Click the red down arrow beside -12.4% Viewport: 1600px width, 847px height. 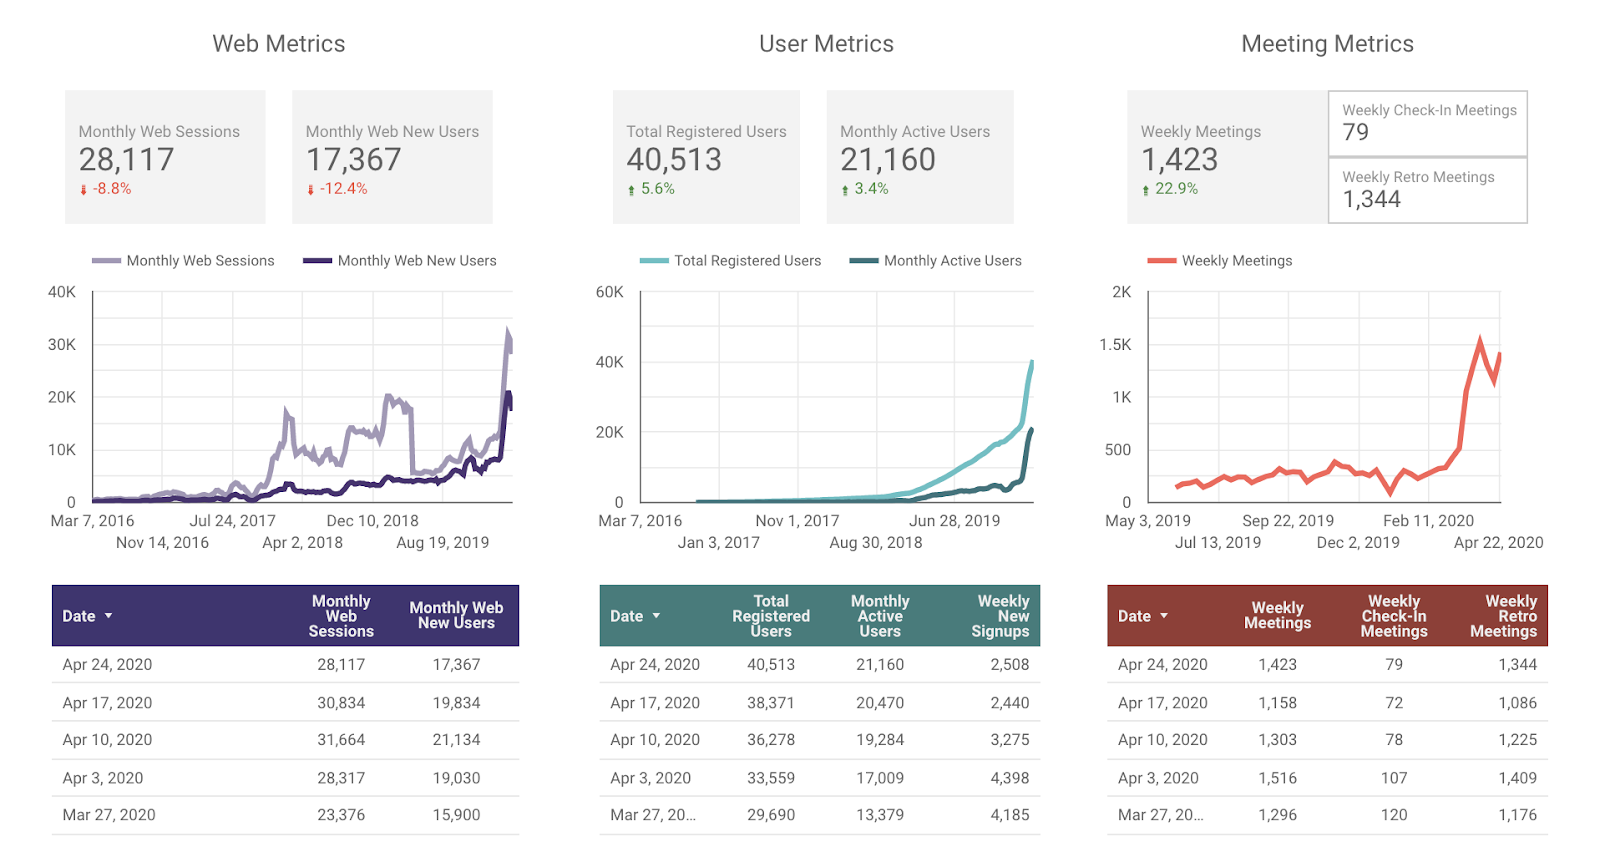tap(311, 190)
